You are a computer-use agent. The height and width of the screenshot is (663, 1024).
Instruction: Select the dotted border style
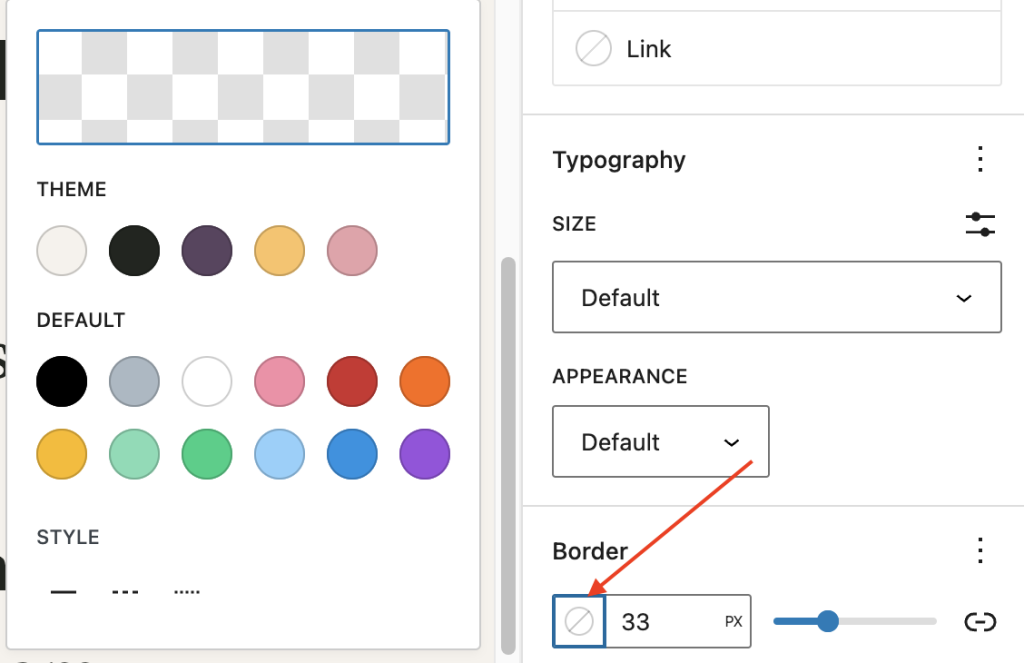coord(186,591)
